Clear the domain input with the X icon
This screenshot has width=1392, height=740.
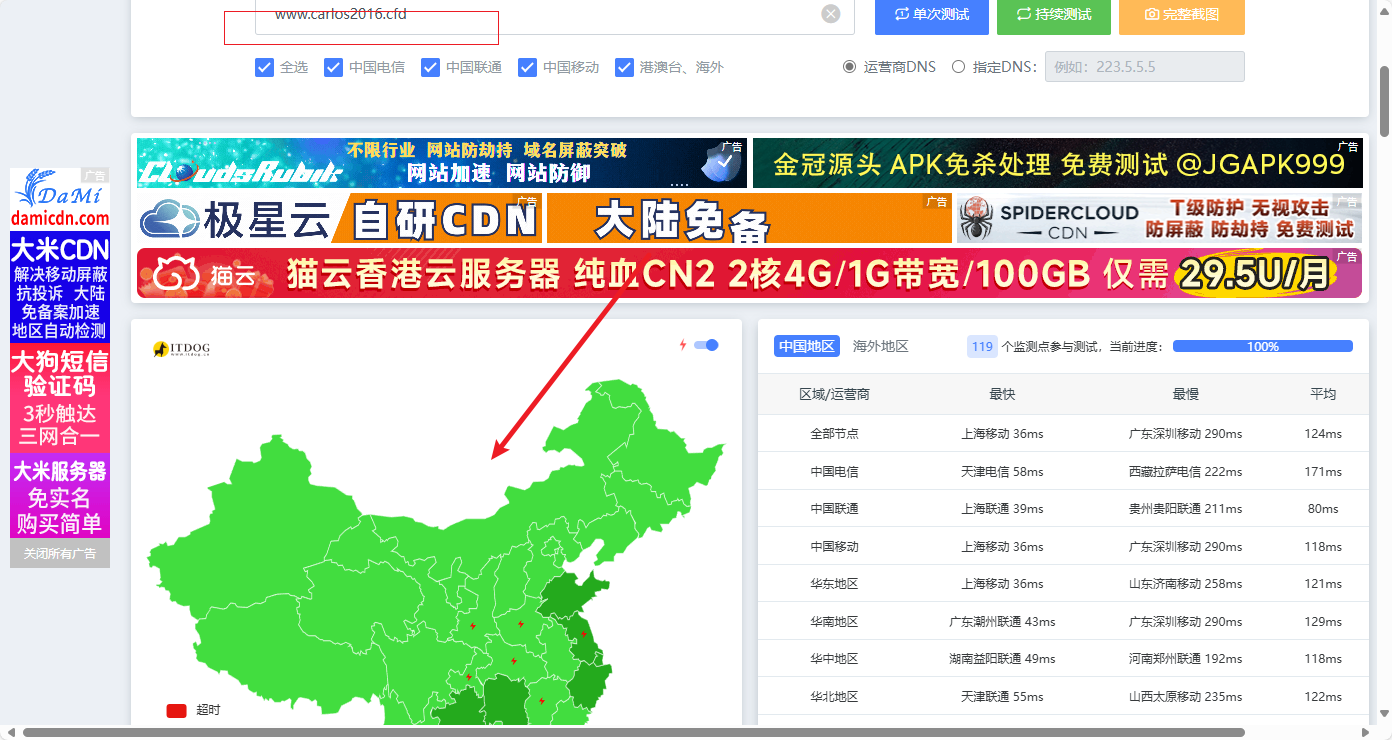831,14
